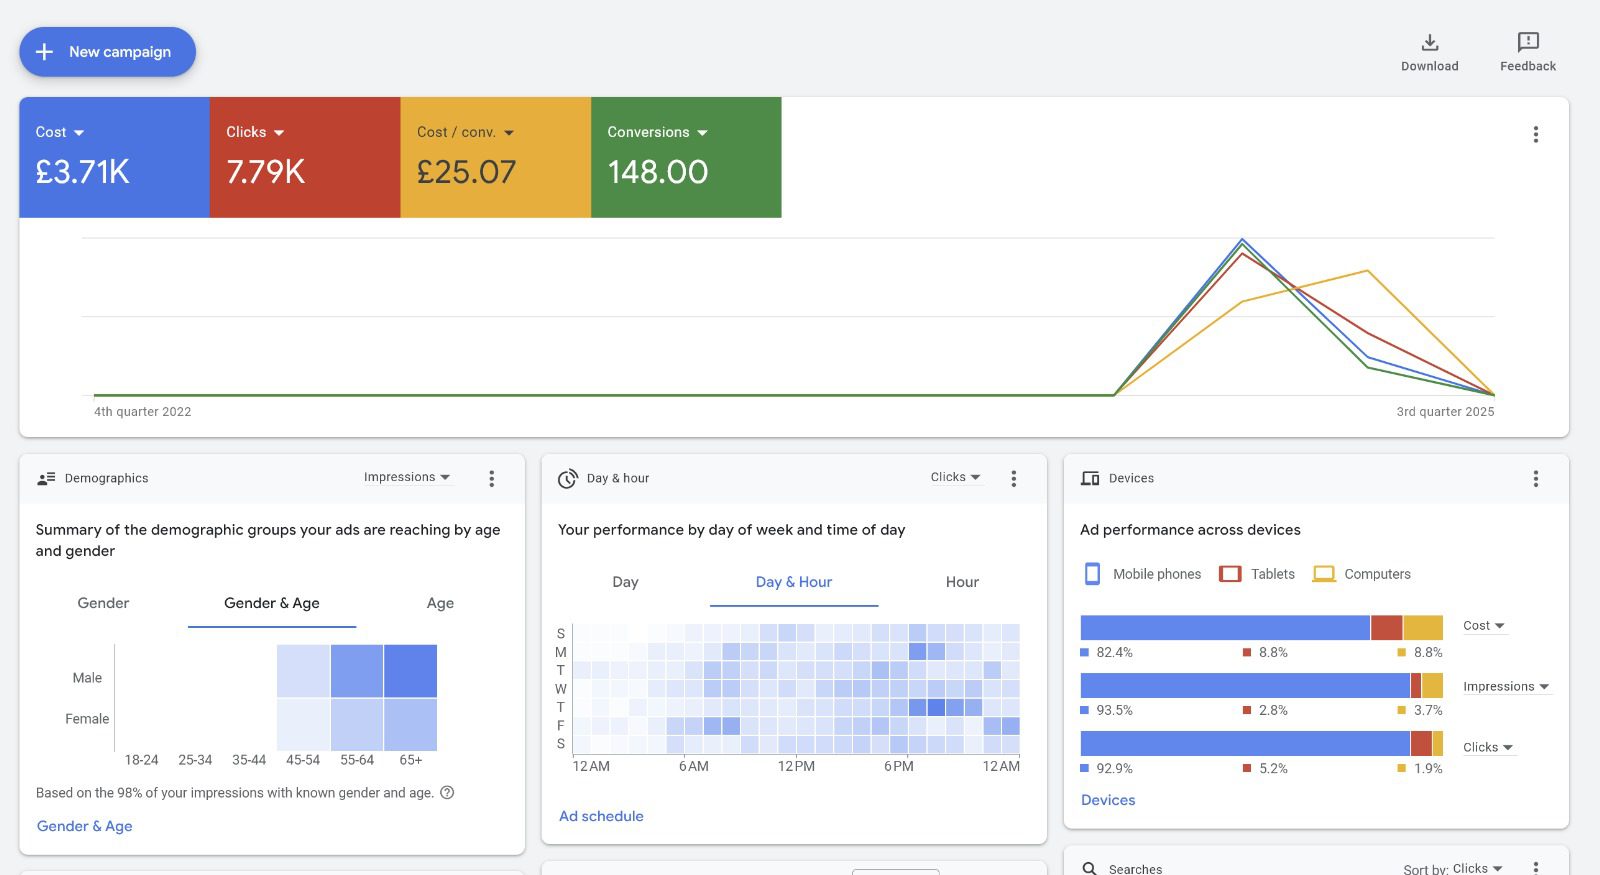Open Day & hour card options menu
The image size is (1600, 875).
(x=1013, y=479)
